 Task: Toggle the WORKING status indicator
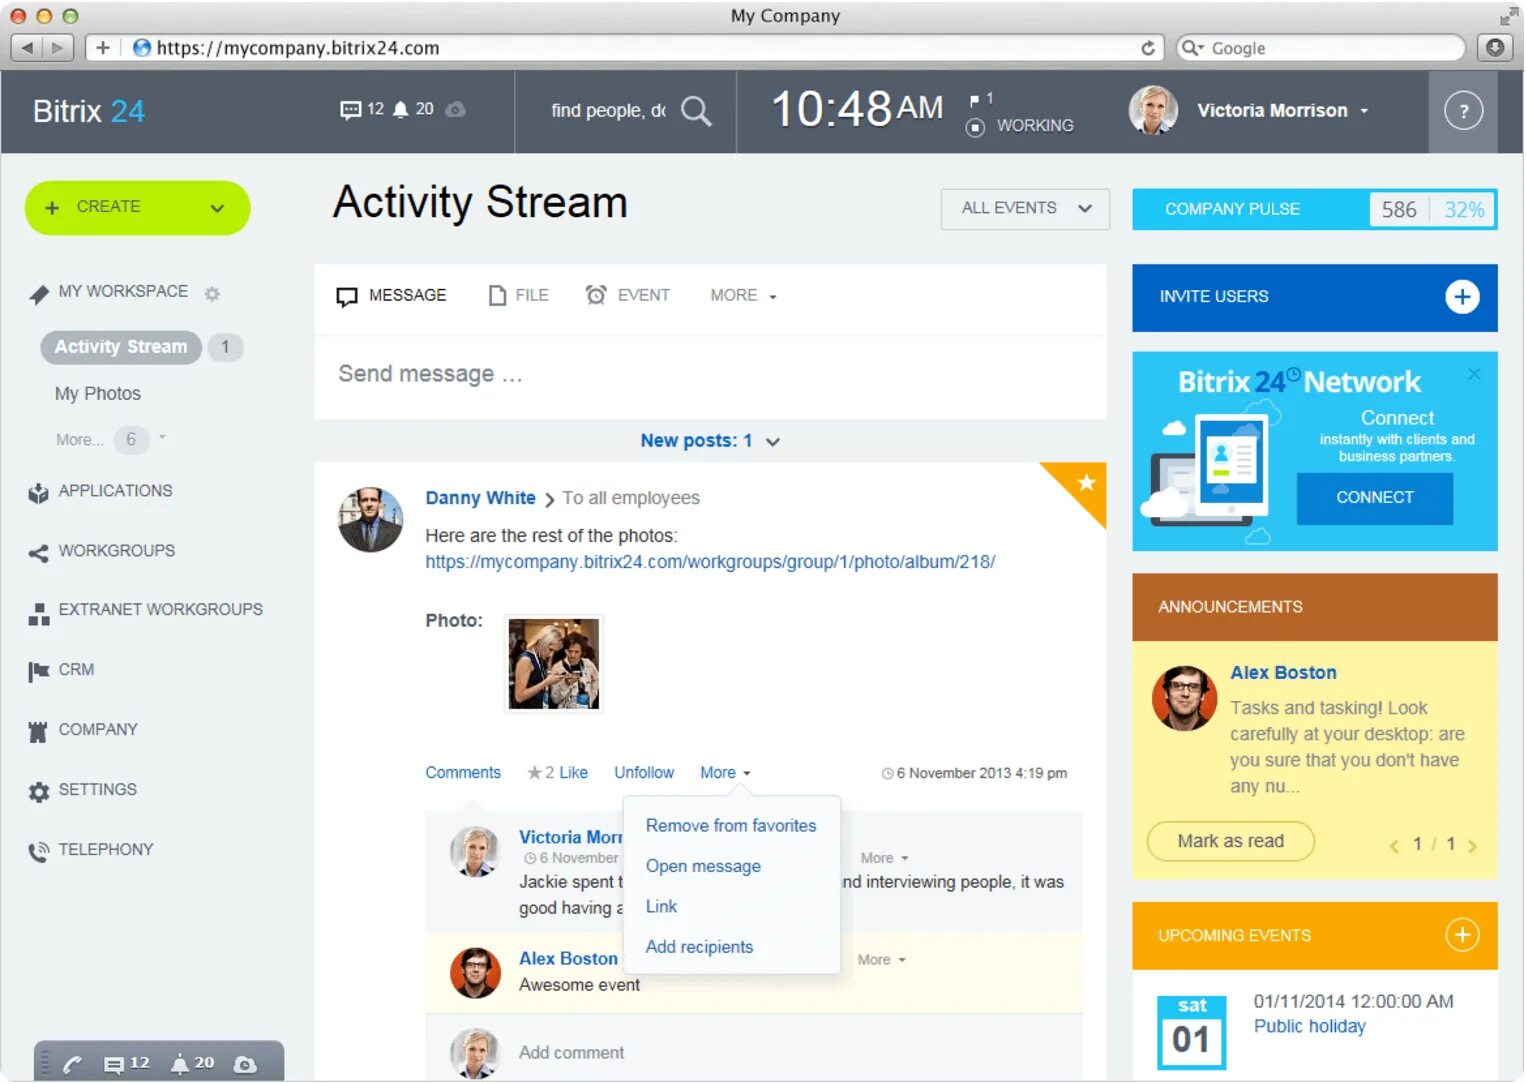pos(1019,126)
